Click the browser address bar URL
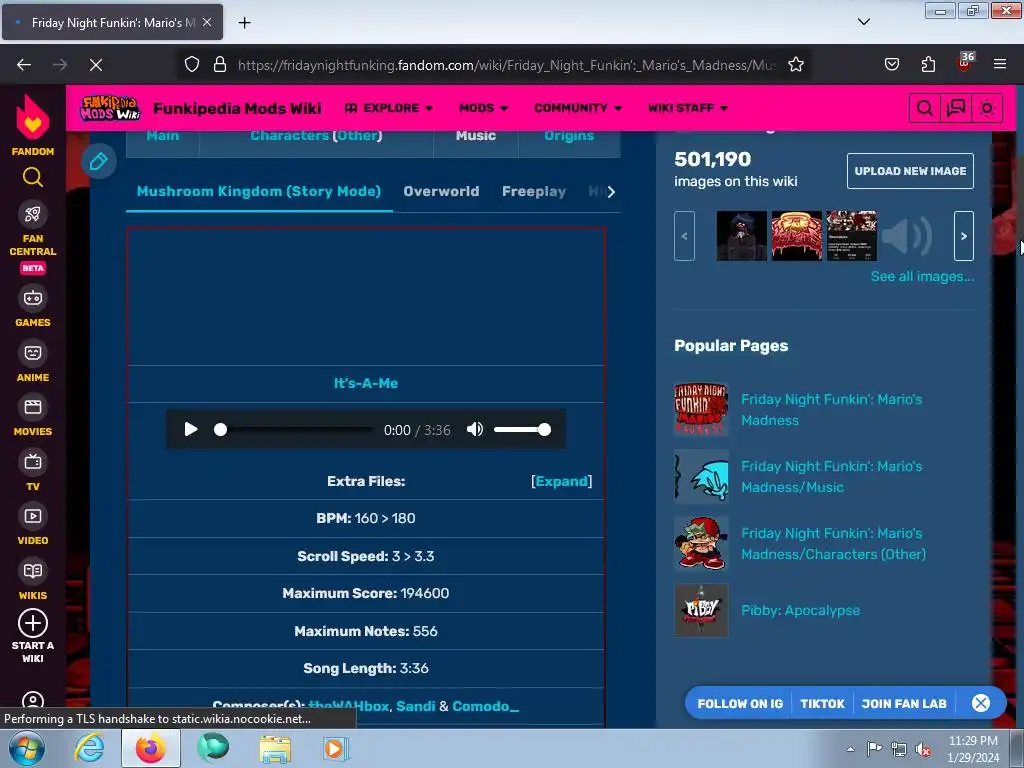The image size is (1024, 768). 507,65
